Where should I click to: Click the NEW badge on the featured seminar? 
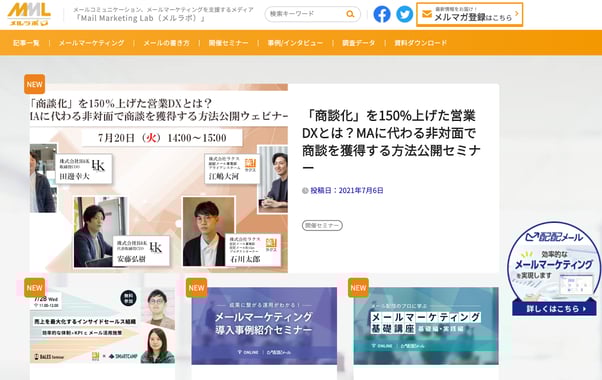click(35, 84)
